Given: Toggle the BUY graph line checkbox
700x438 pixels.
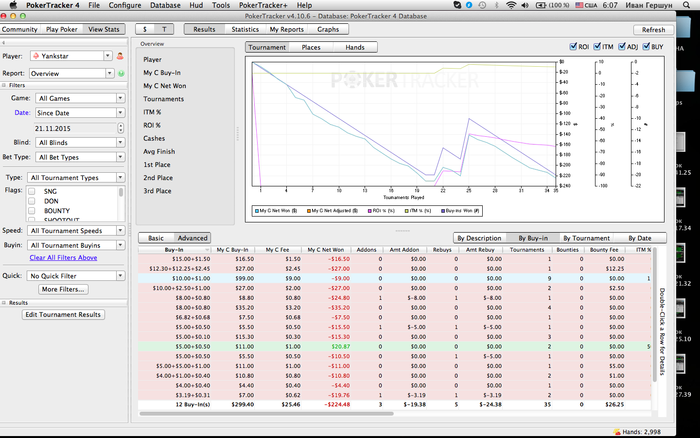Looking at the screenshot, I should click(646, 46).
